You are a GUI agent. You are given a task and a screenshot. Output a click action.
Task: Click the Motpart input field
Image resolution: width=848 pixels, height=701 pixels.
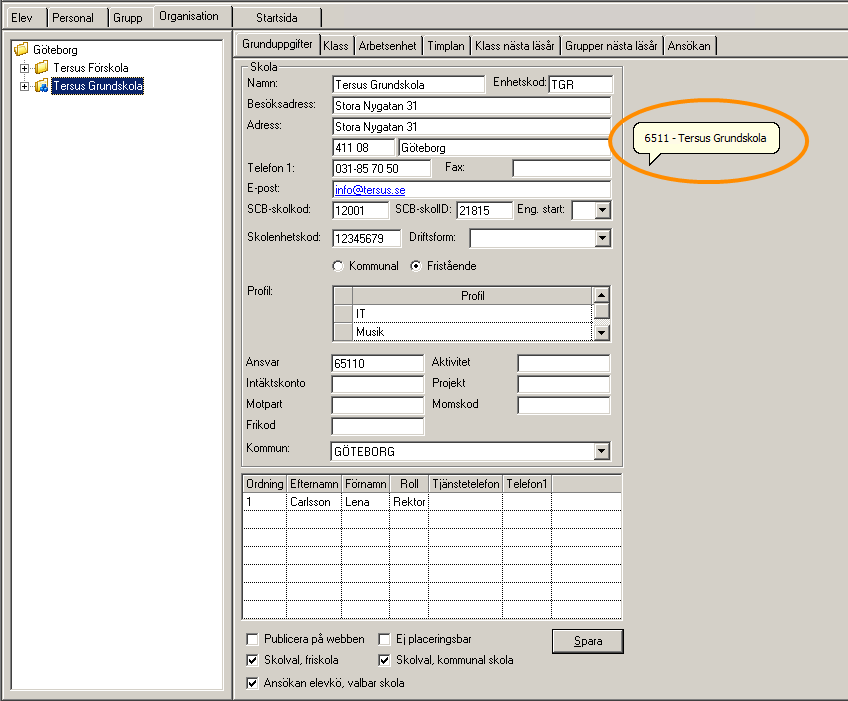tap(377, 406)
